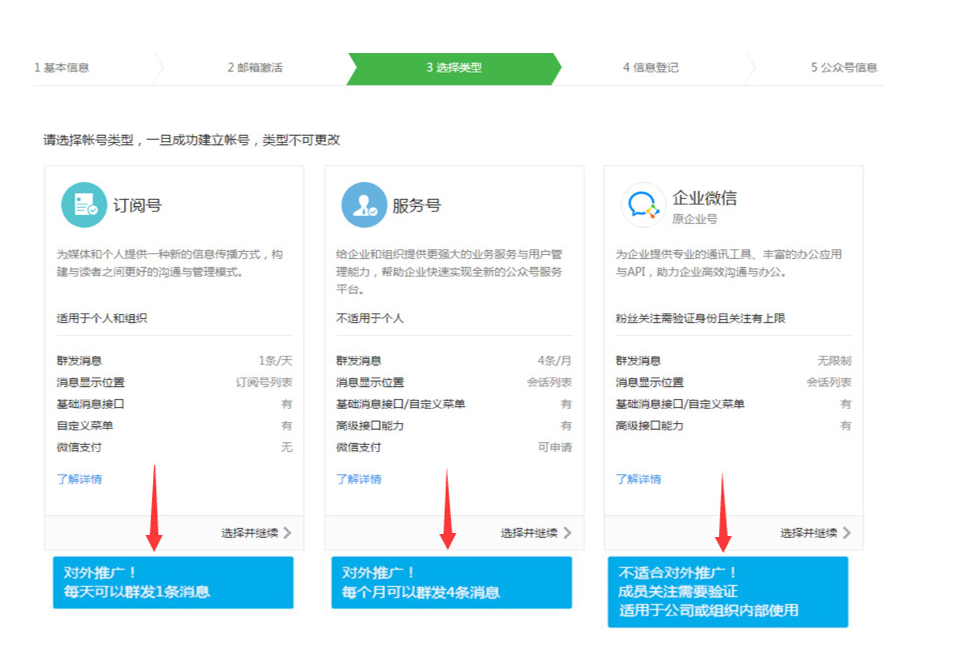Go to step 4 信息登记

[x=650, y=68]
